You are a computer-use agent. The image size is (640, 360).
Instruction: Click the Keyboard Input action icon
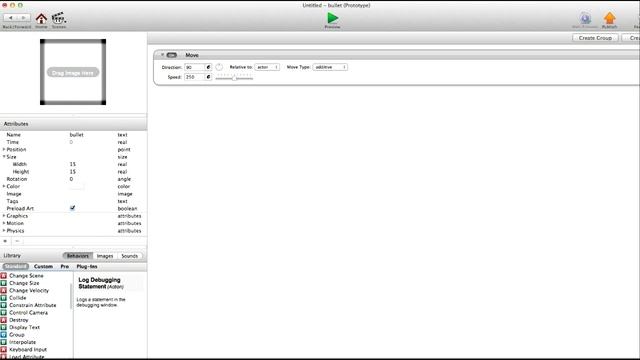(4, 349)
